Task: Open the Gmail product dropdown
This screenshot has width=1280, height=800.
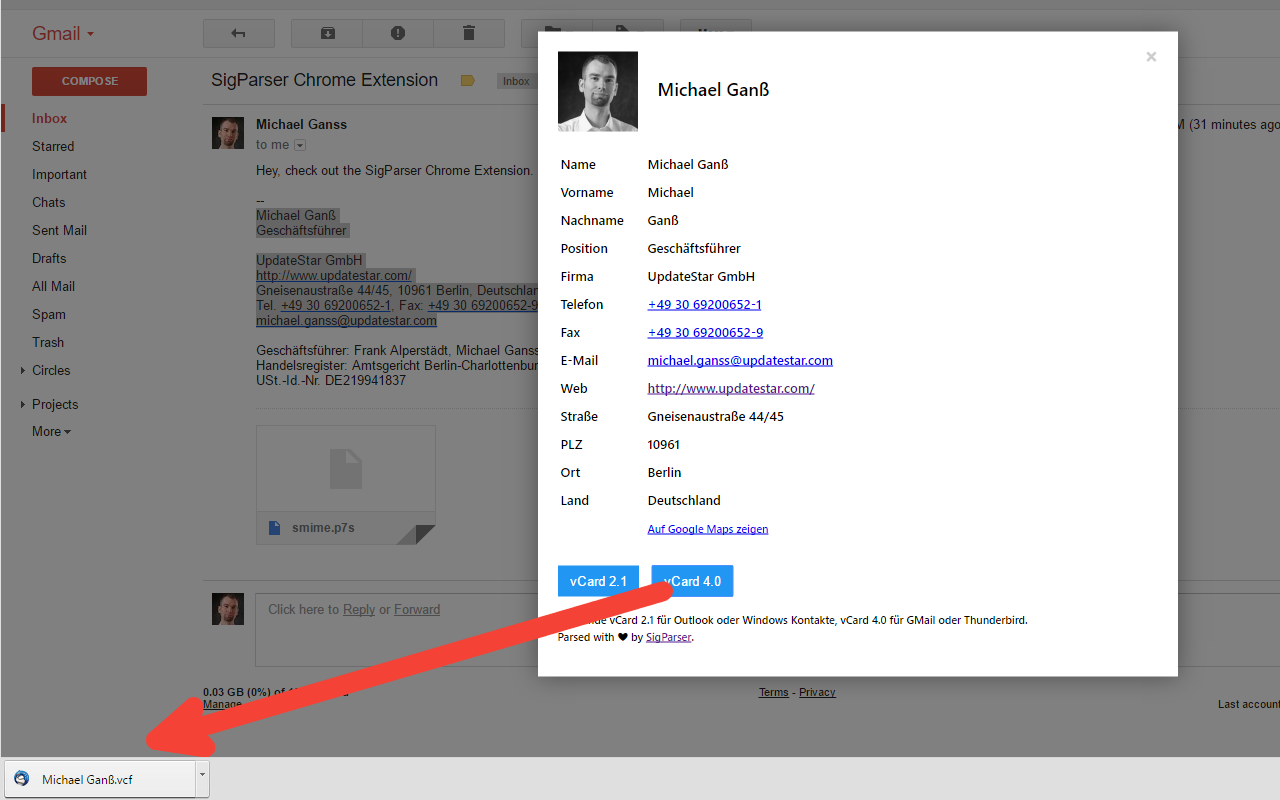Action: (x=63, y=33)
